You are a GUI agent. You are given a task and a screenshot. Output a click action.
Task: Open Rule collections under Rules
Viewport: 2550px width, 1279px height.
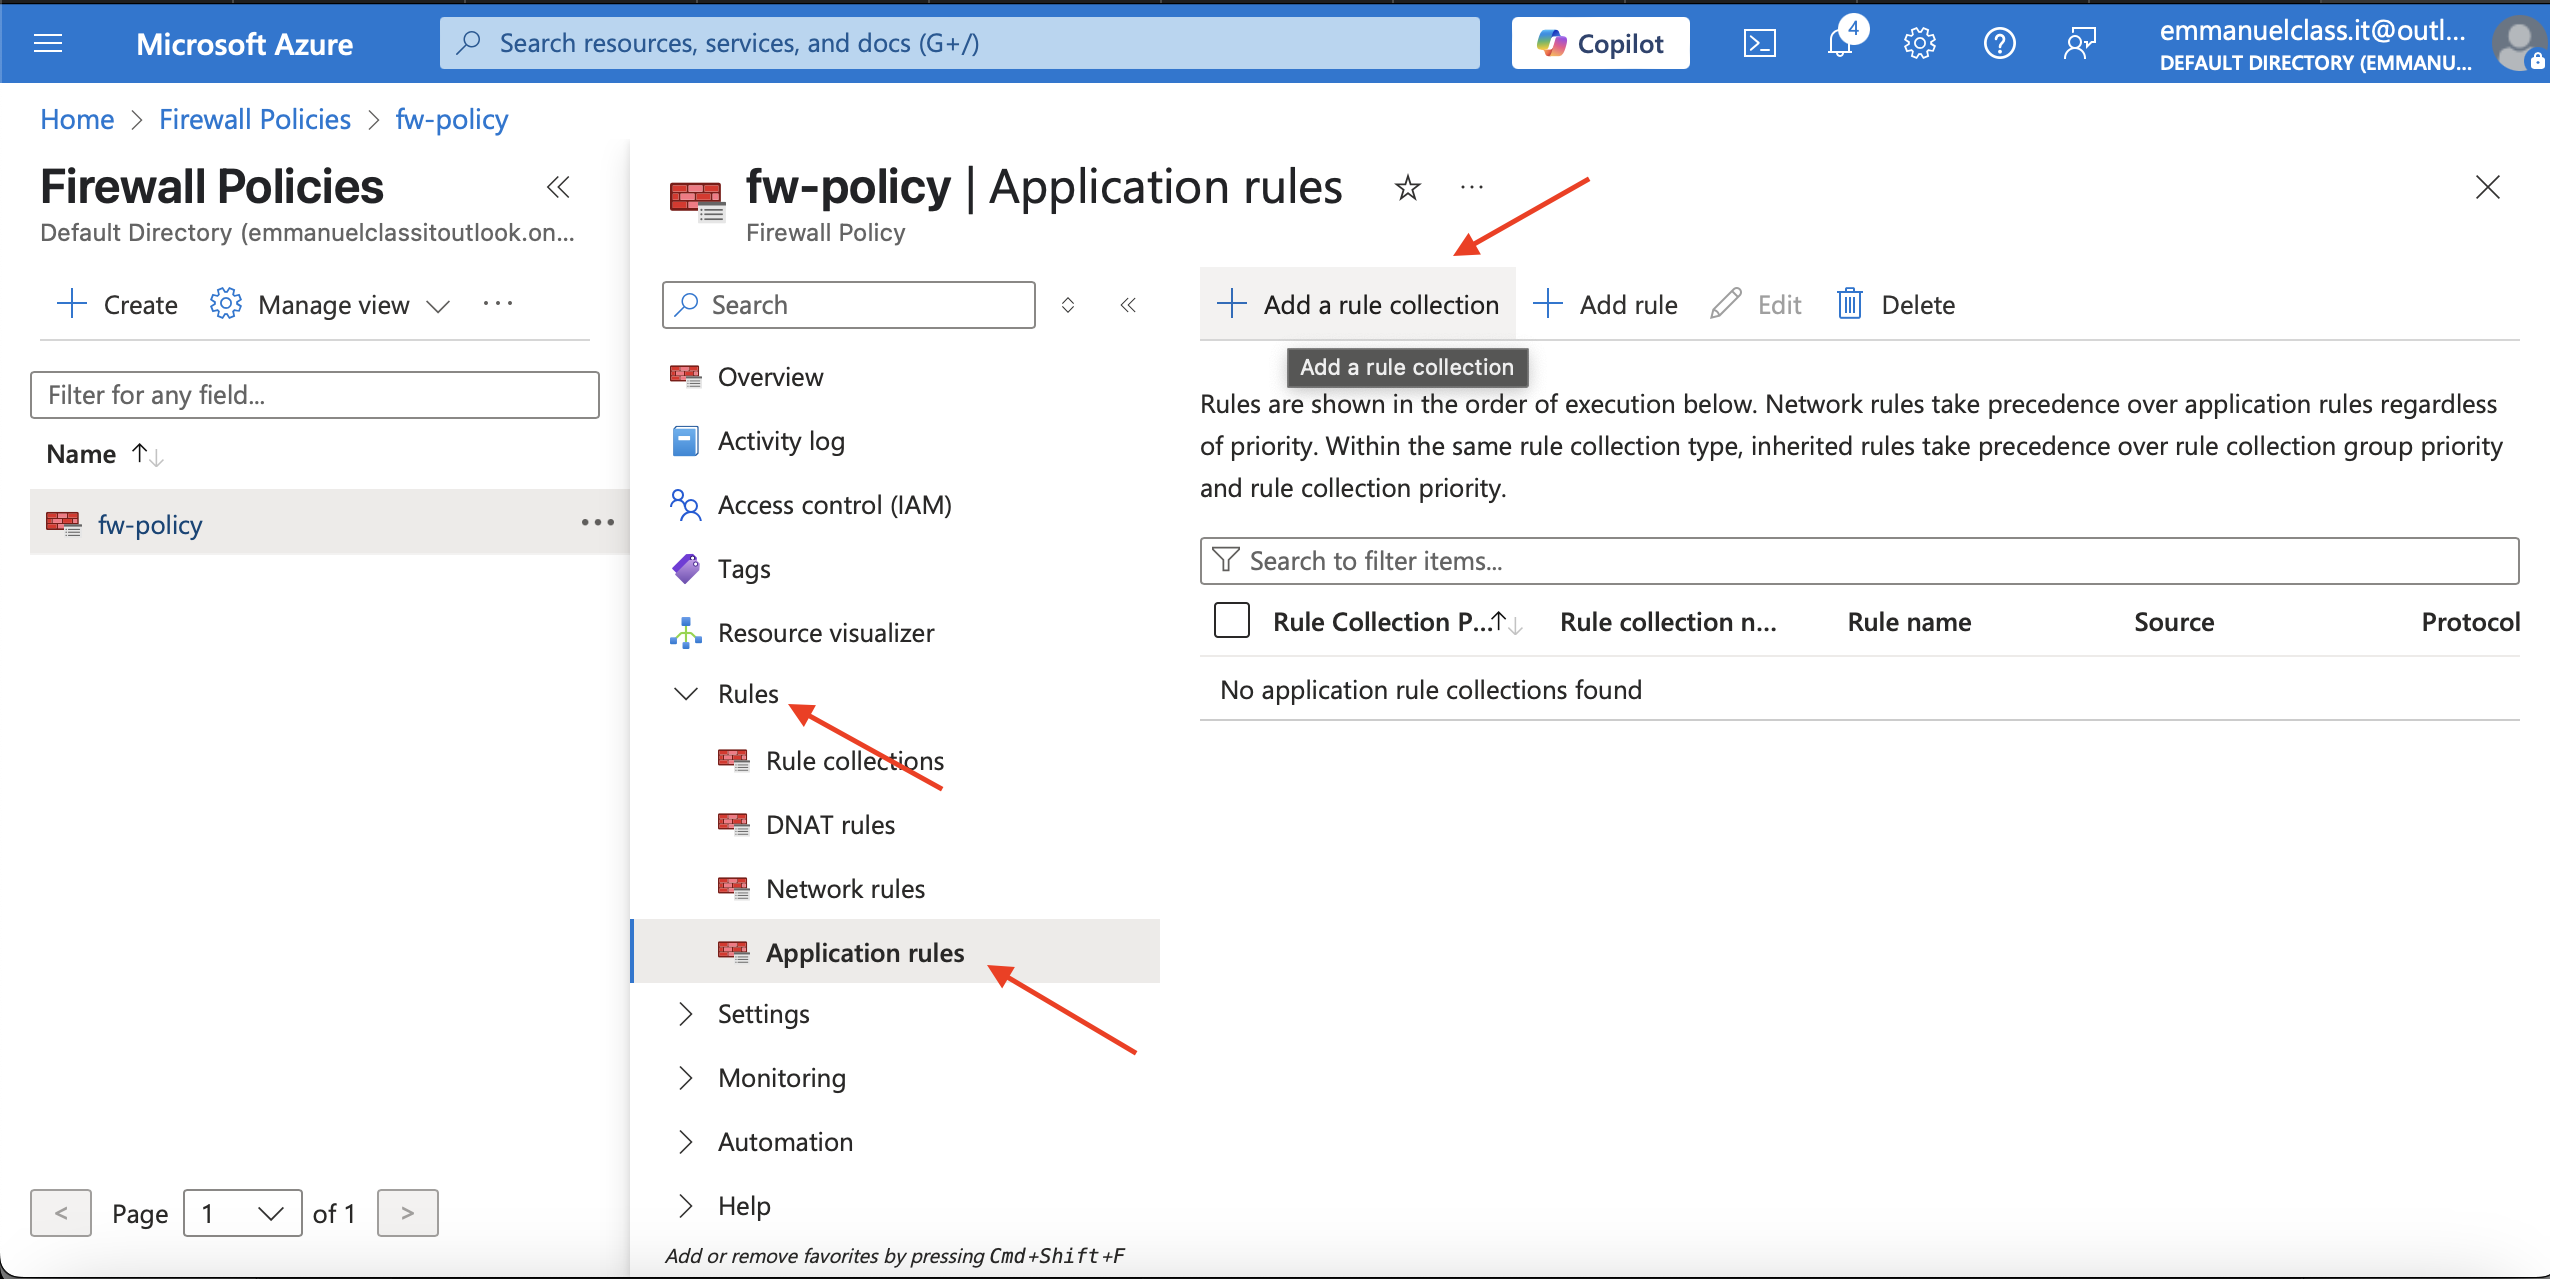pyautogui.click(x=854, y=761)
